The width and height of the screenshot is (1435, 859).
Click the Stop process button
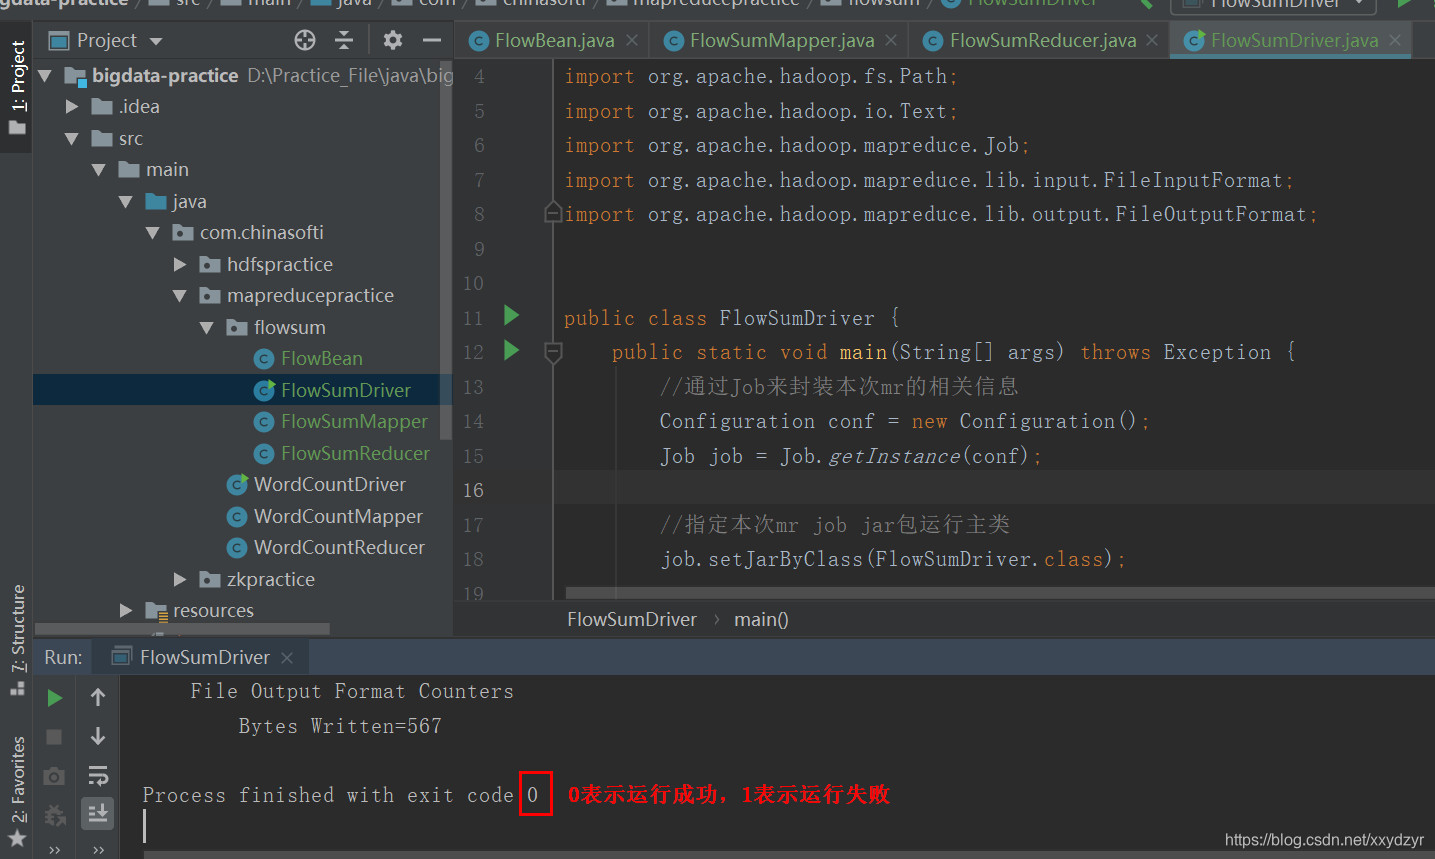point(55,737)
